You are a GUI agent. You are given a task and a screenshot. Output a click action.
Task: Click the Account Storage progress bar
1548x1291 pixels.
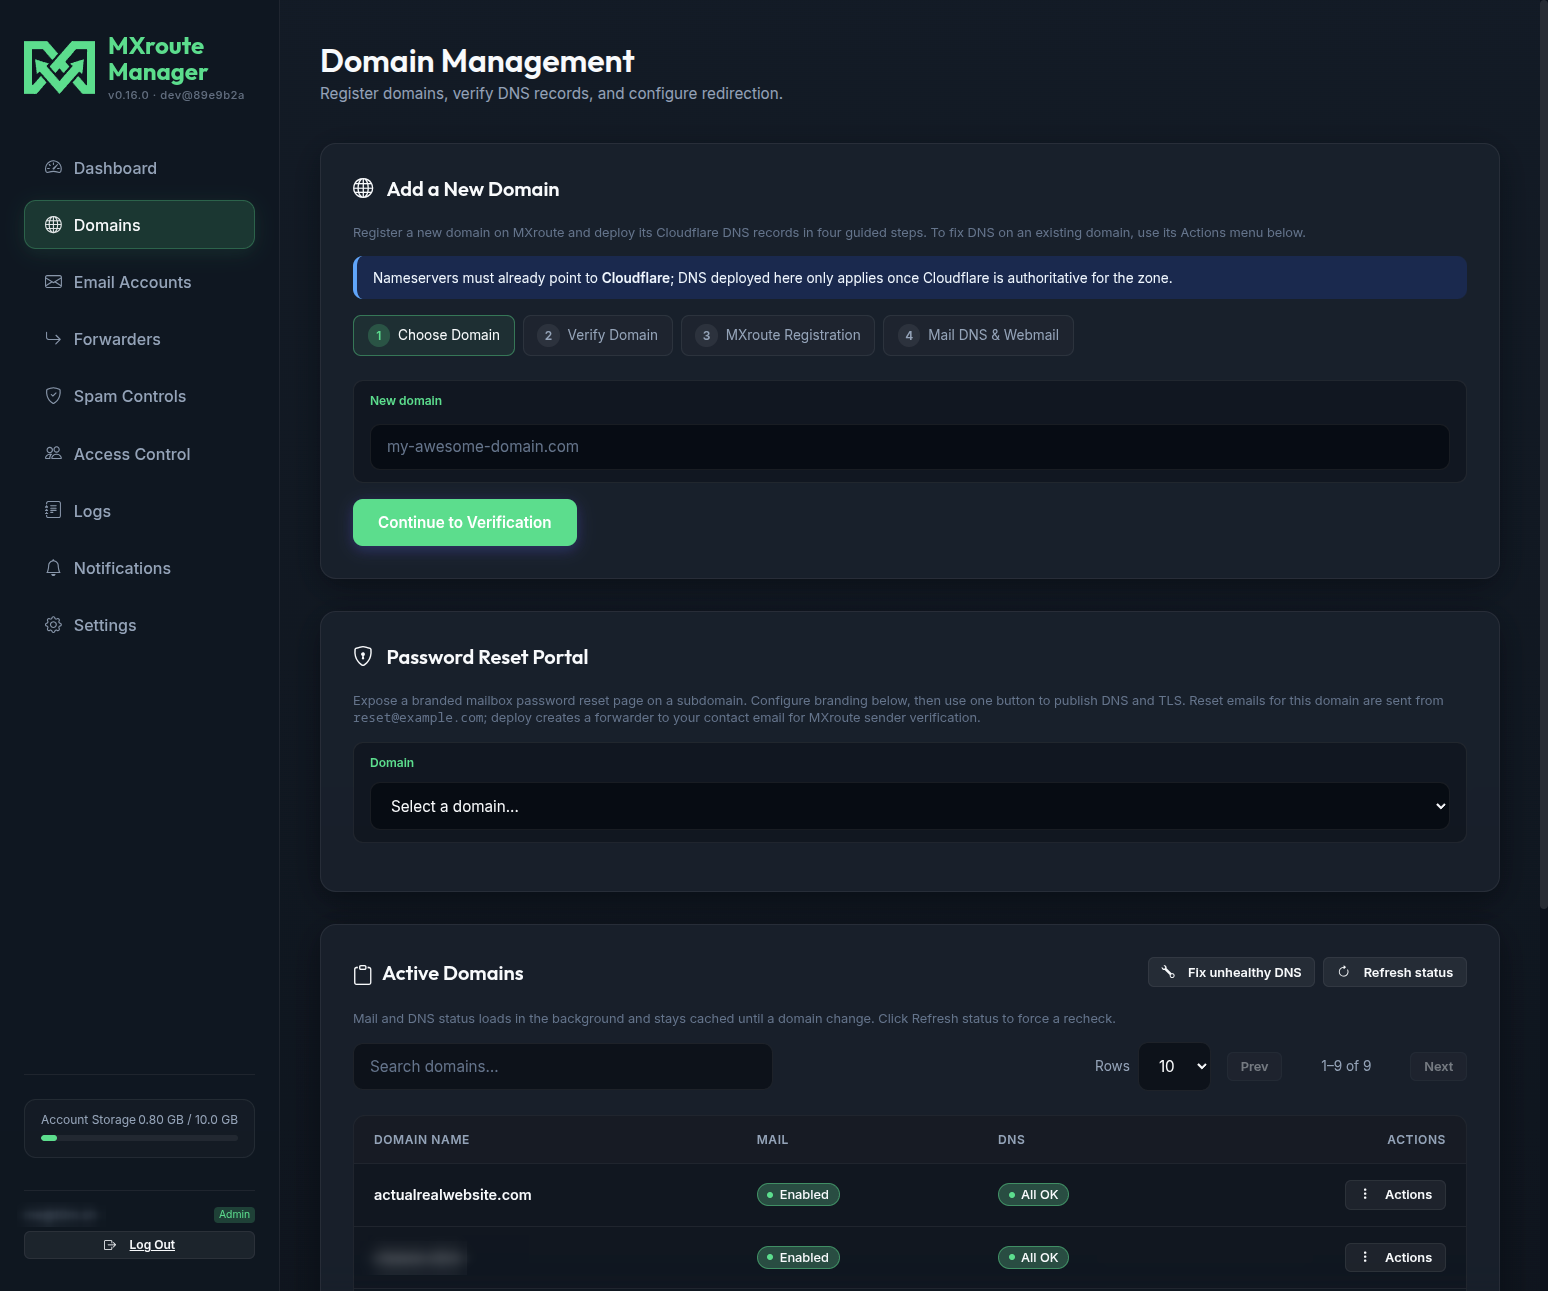coord(139,1138)
